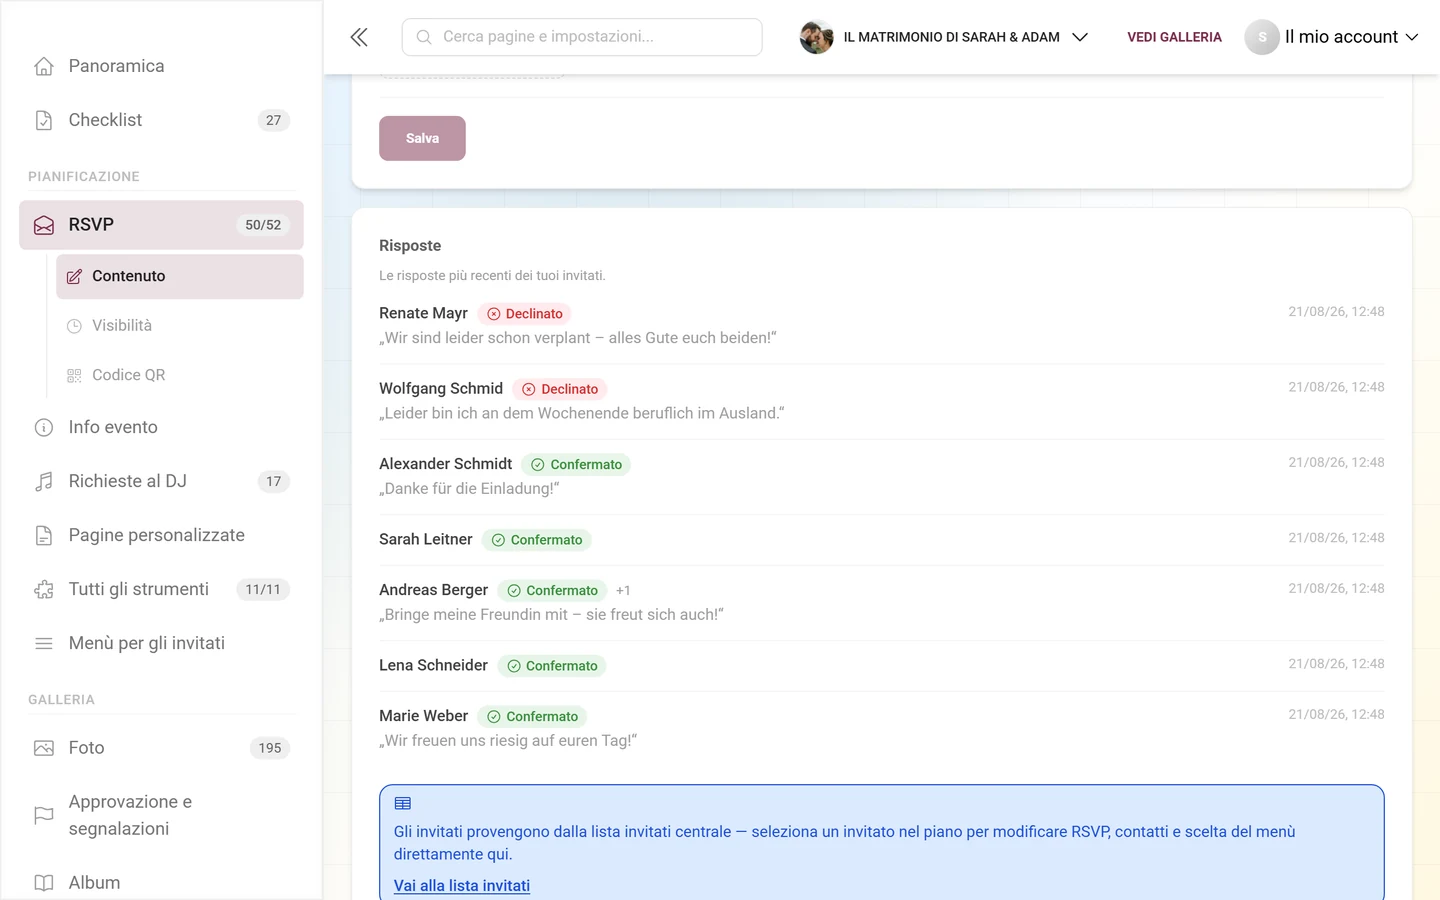
Task: Focus the Cerca pagine e impostazioni search field
Action: tap(582, 37)
